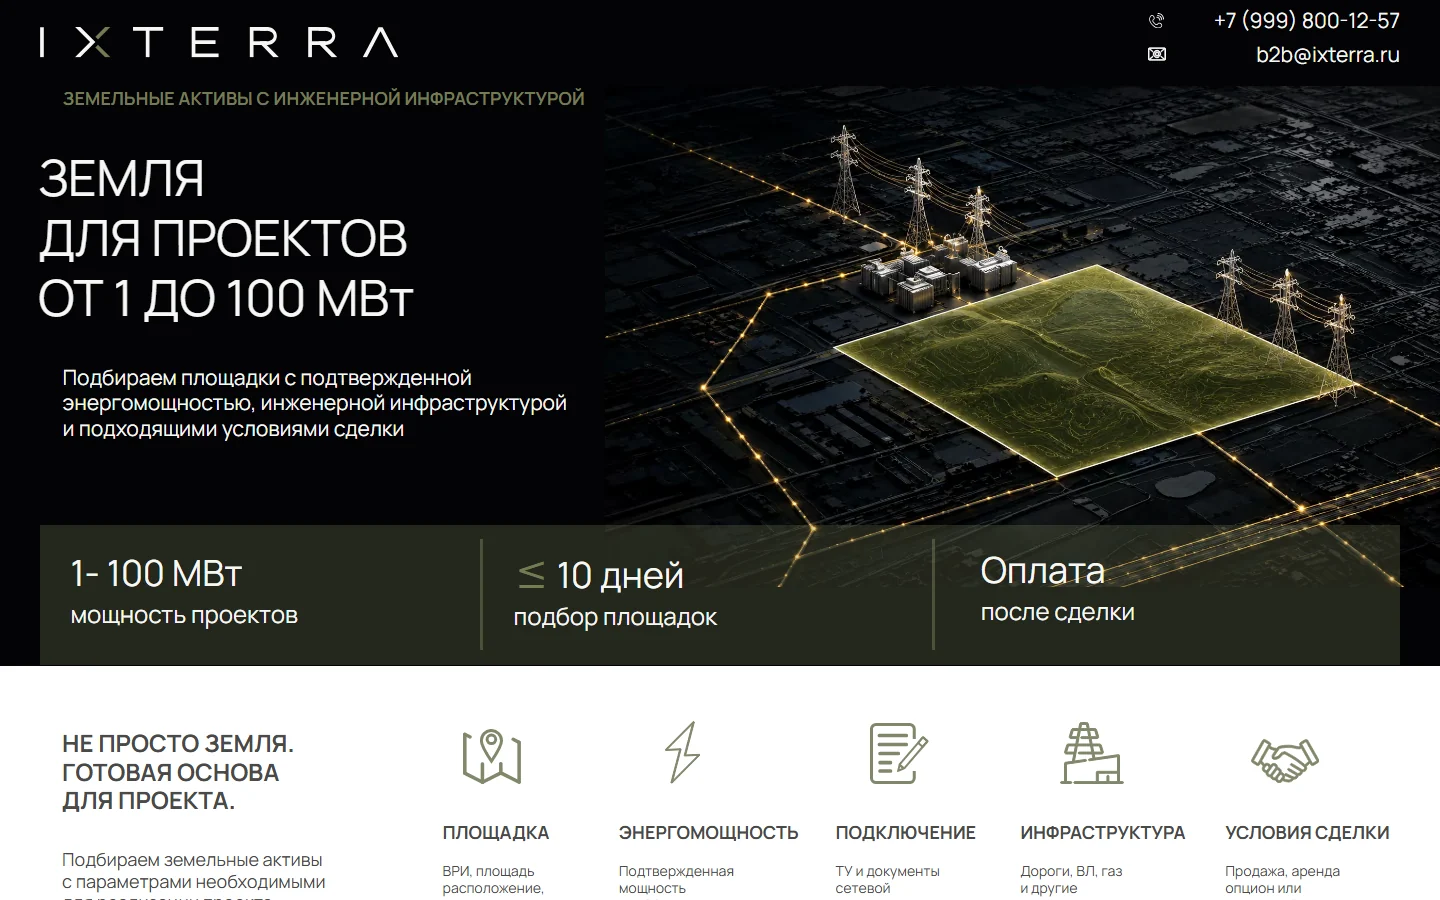Click the map pin Площадка icon
The width and height of the screenshot is (1440, 900).
[x=492, y=756]
